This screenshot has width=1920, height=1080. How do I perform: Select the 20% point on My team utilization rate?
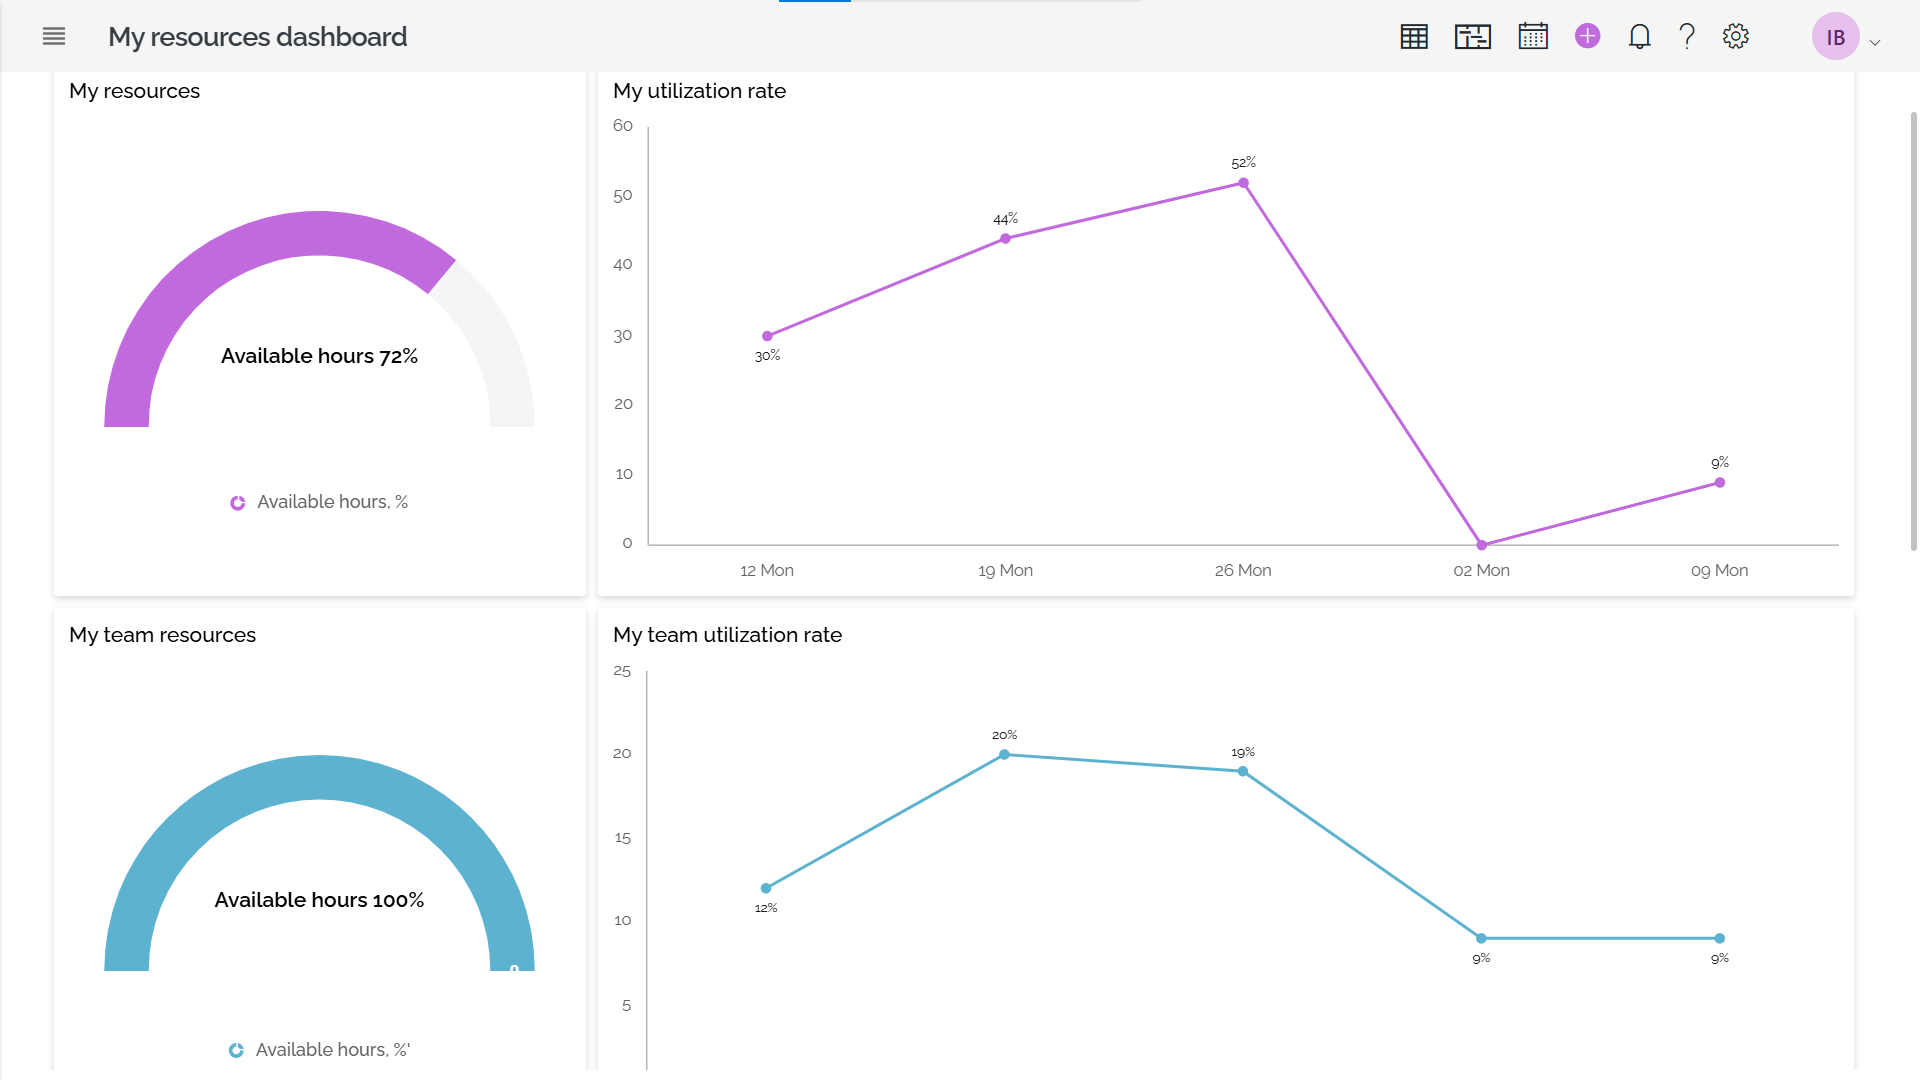(x=1004, y=755)
